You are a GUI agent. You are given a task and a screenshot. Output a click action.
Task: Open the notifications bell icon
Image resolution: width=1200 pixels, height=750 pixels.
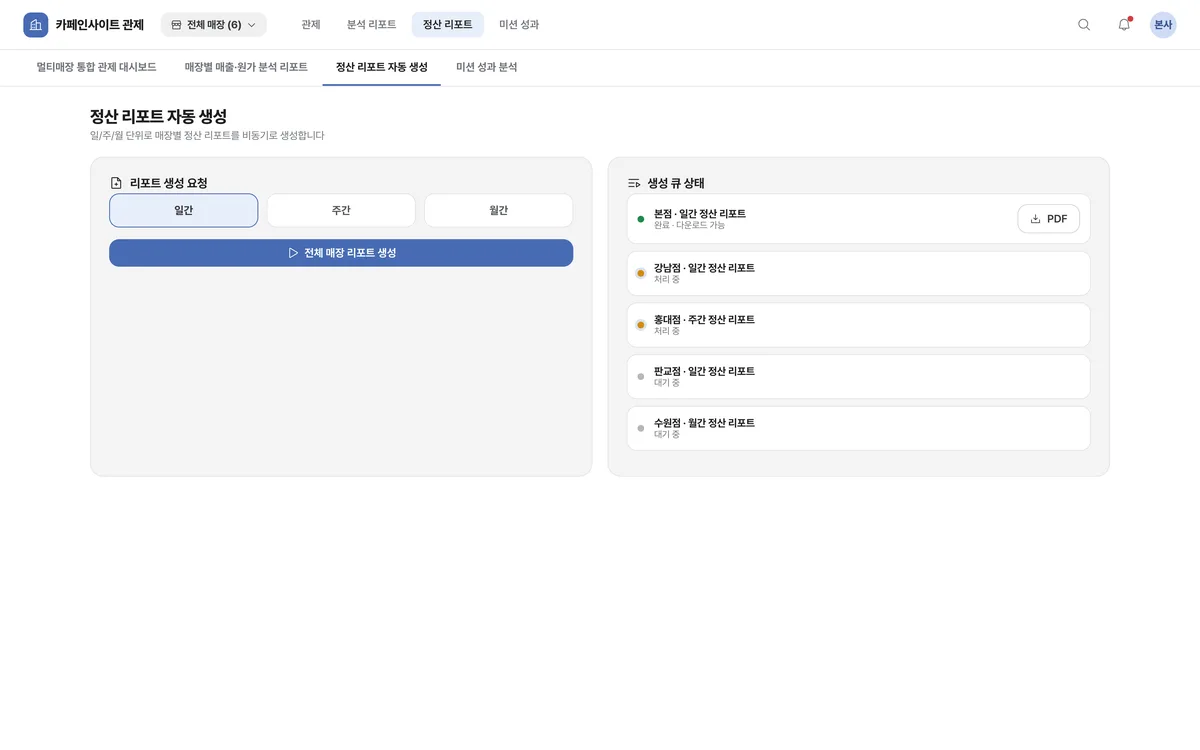1124,25
